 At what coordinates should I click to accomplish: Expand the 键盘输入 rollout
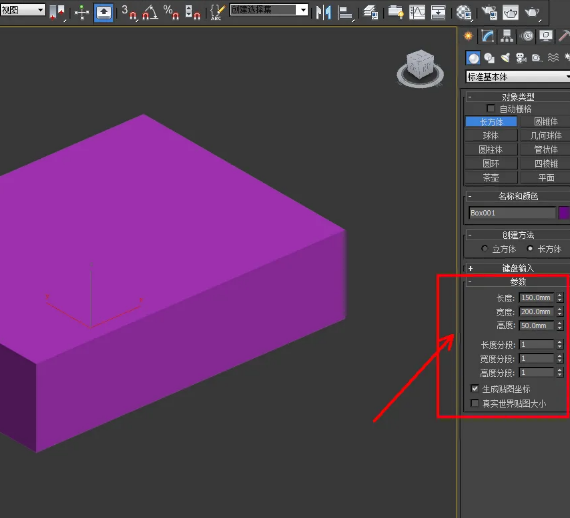(518, 268)
